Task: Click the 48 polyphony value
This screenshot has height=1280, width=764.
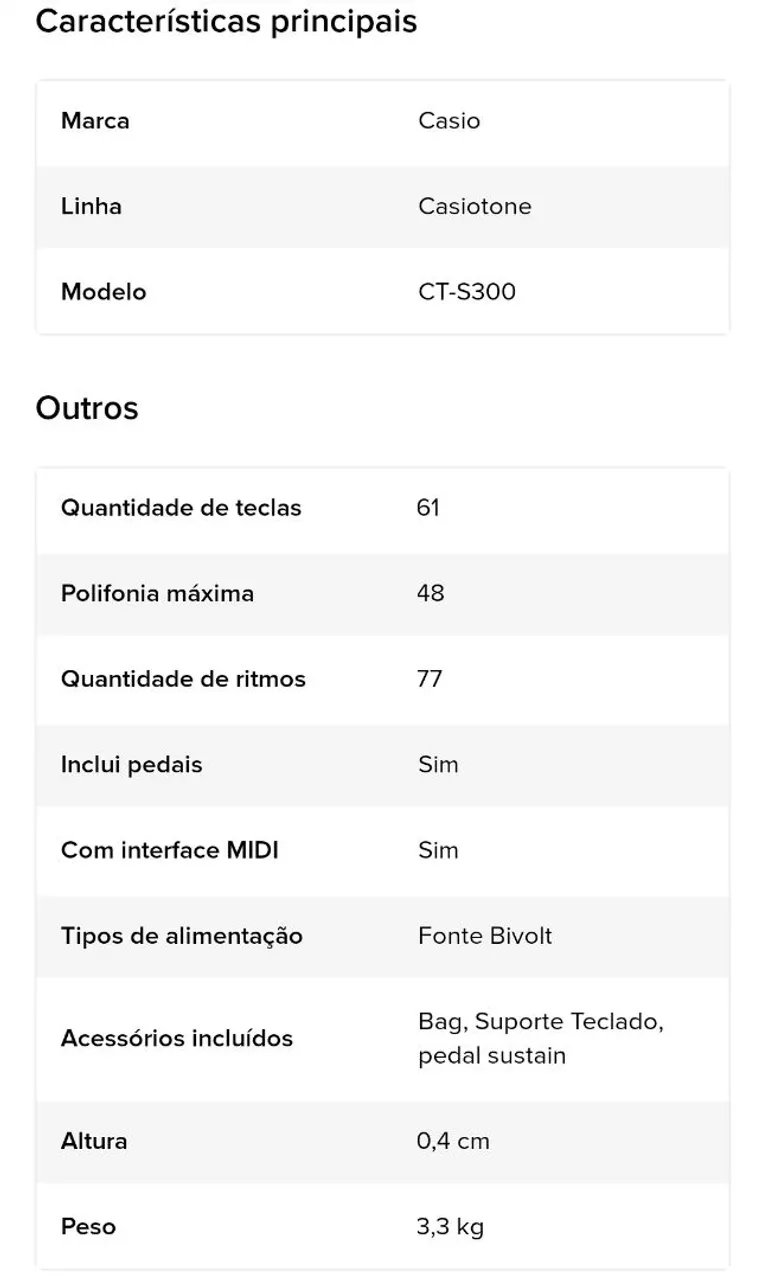Action: [431, 594]
